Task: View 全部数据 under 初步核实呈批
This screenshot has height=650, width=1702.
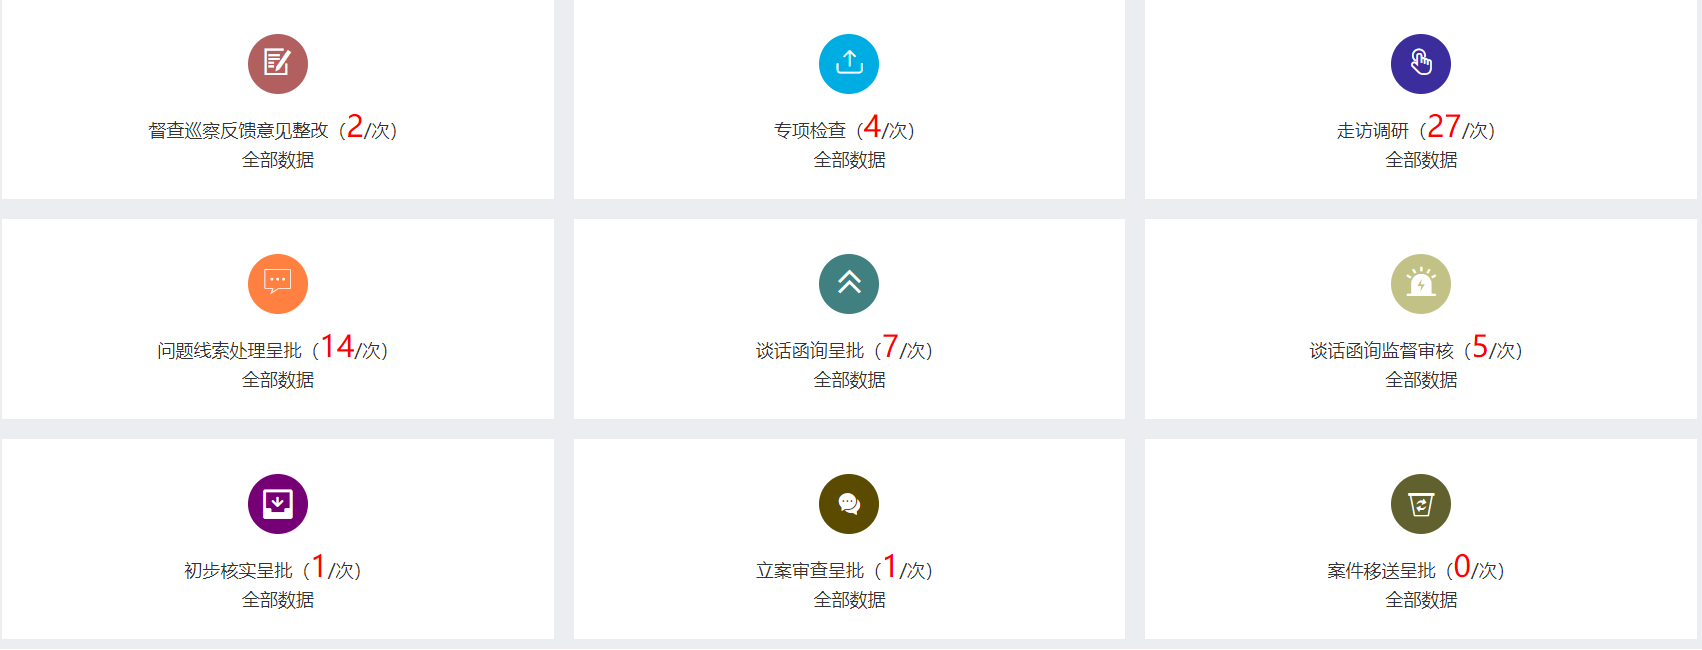Action: pos(278,600)
